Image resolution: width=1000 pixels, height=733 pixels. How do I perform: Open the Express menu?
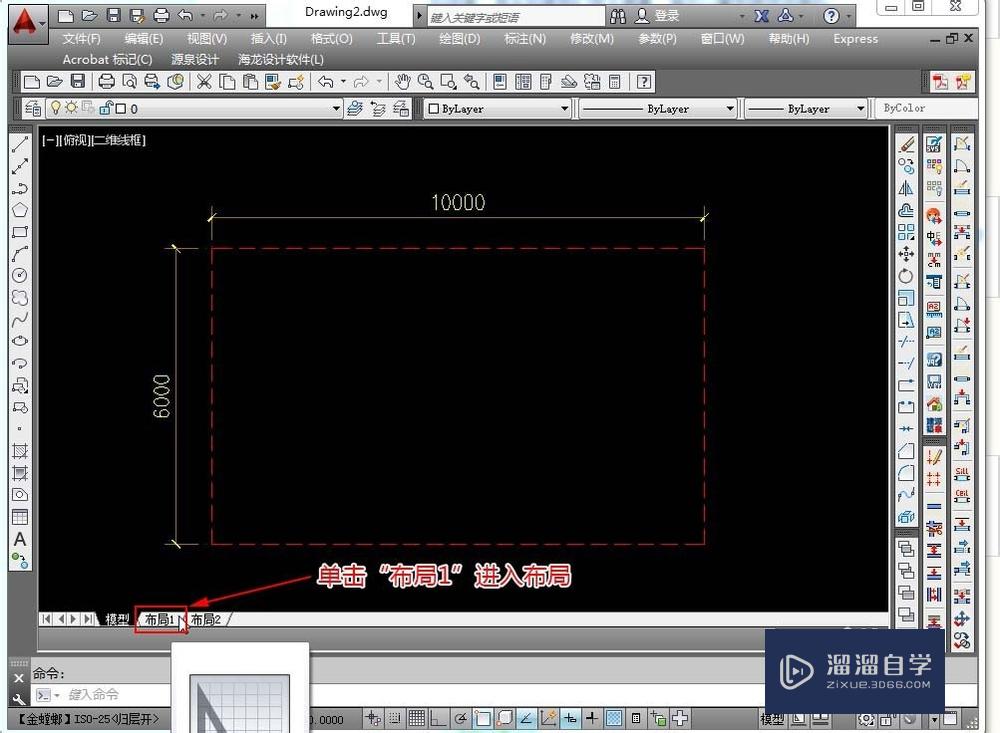[x=855, y=39]
